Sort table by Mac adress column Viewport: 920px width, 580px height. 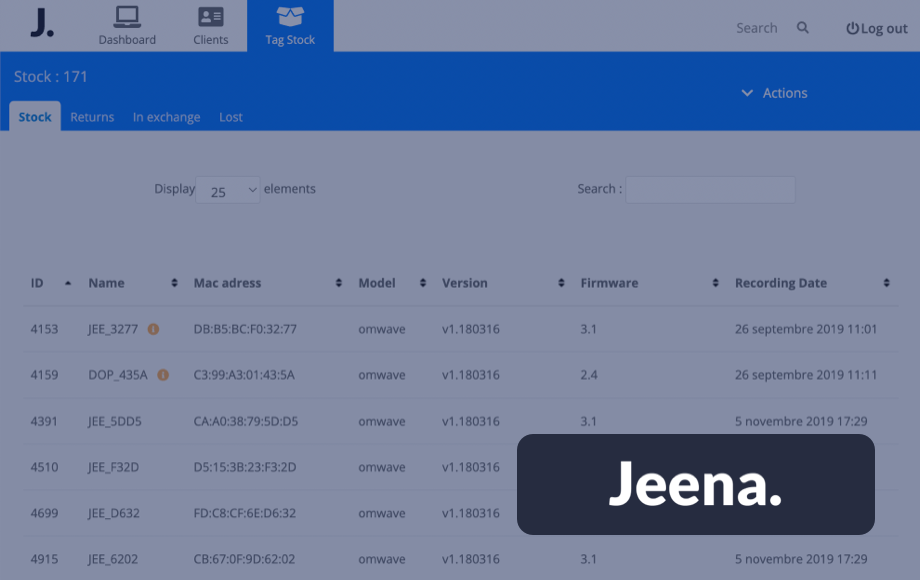(x=339, y=283)
